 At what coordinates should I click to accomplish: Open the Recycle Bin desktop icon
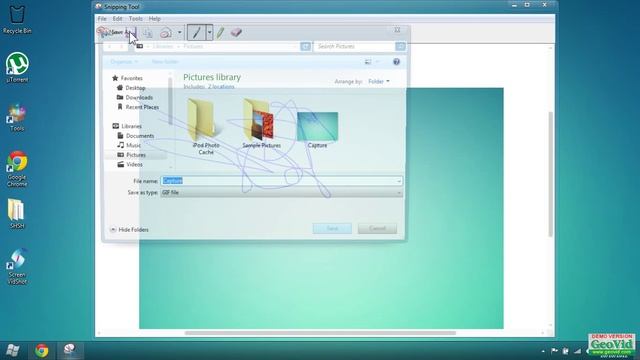point(17,20)
